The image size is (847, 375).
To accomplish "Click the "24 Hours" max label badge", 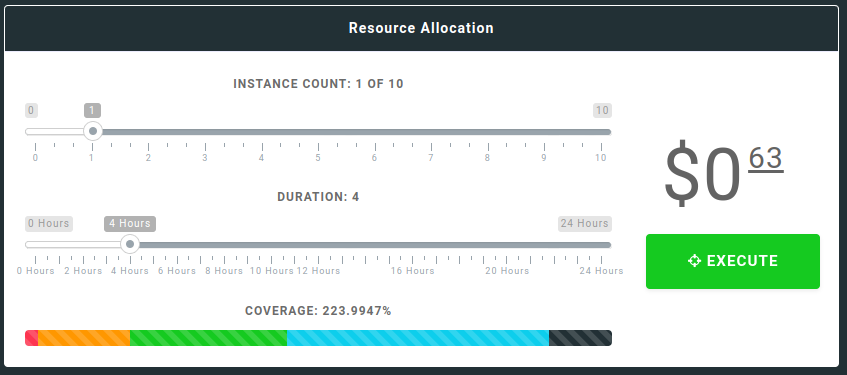I will point(584,223).
